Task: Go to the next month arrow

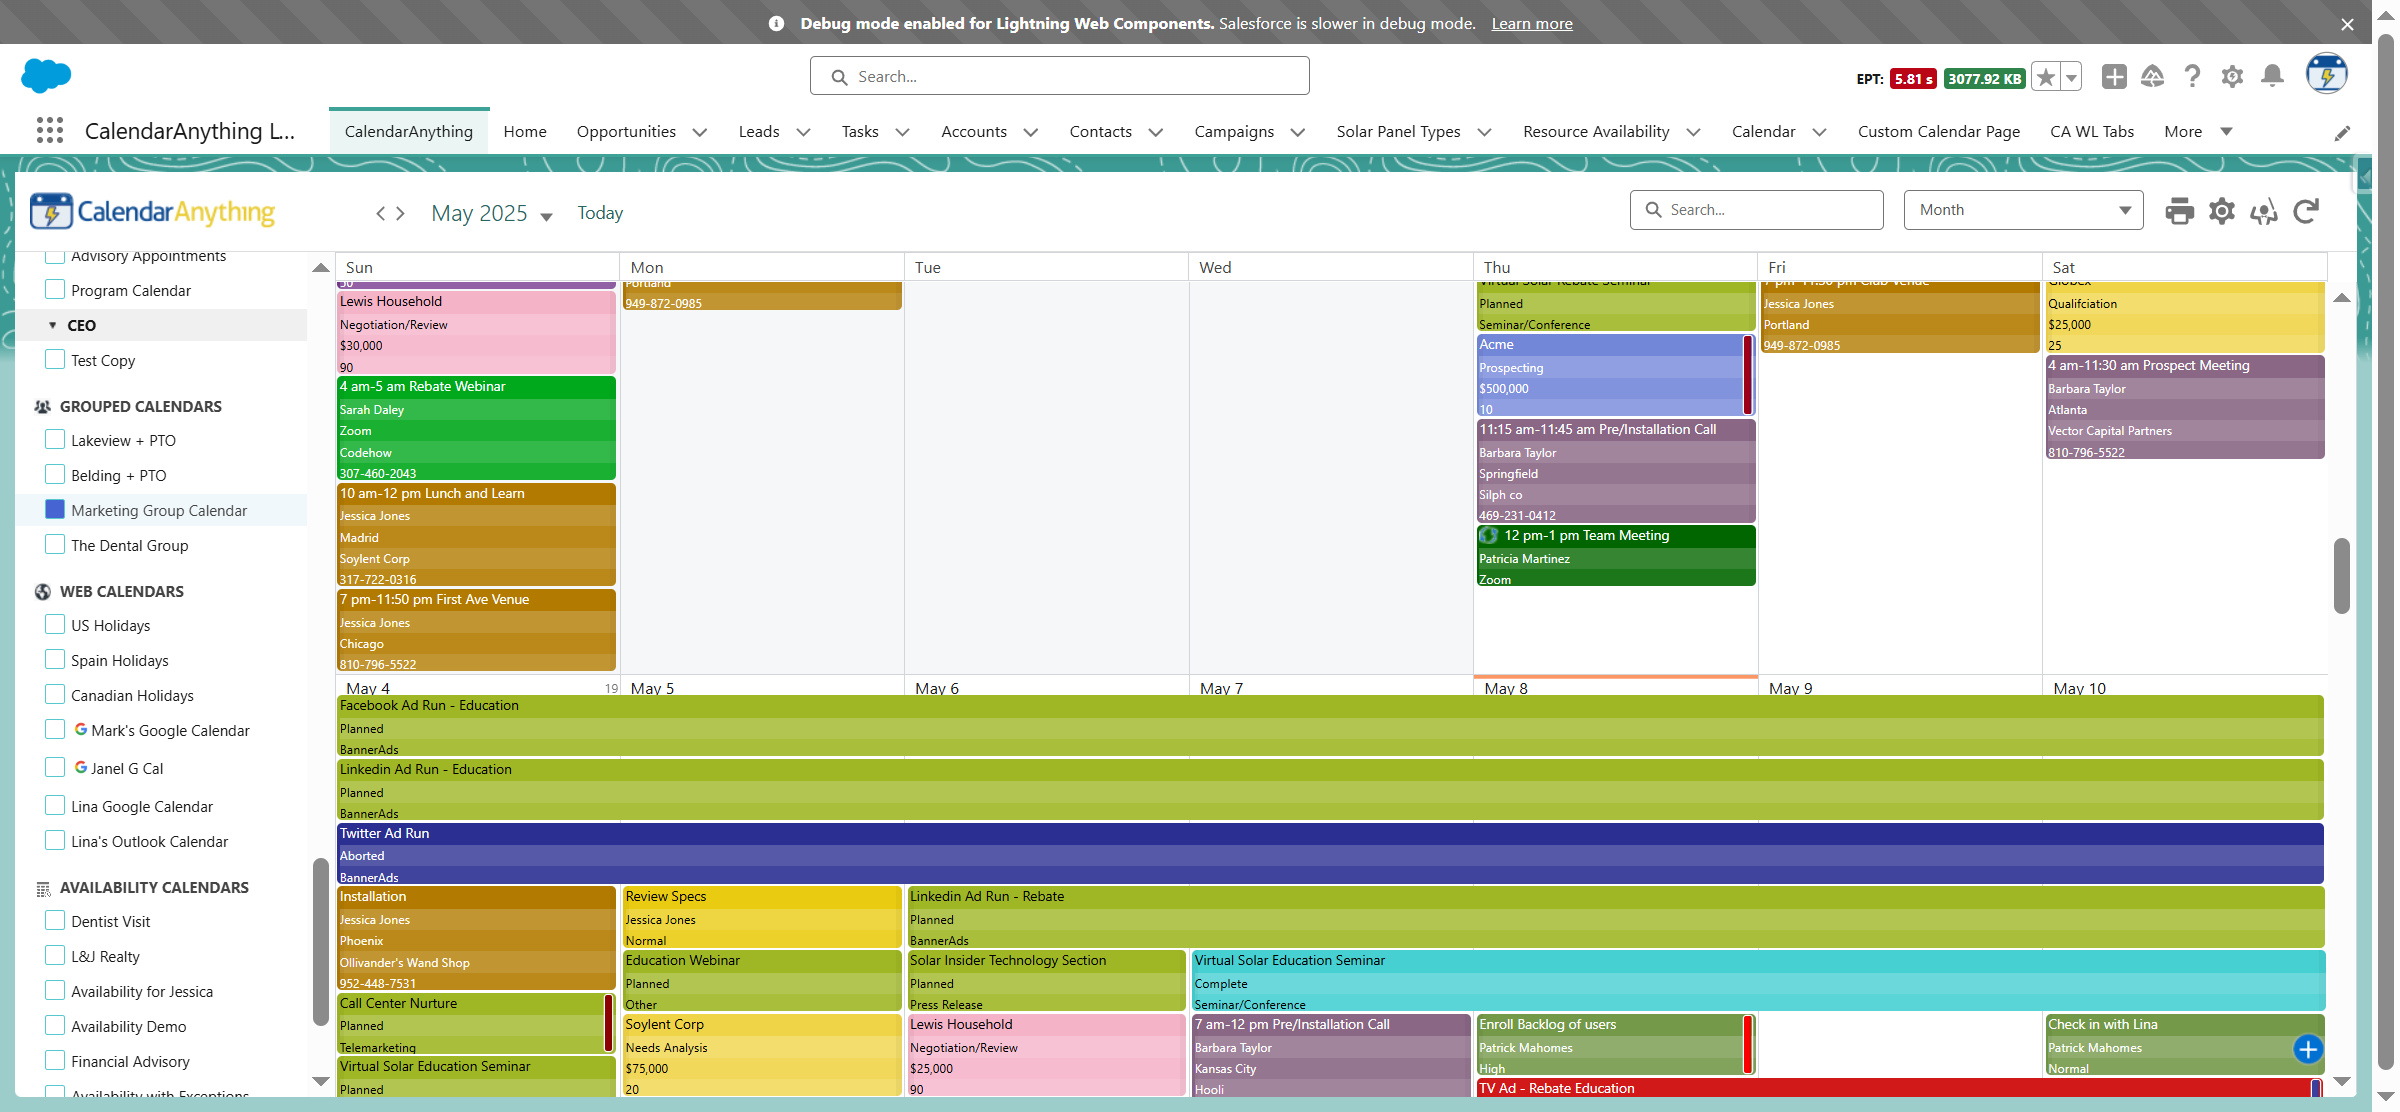Action: (401, 213)
